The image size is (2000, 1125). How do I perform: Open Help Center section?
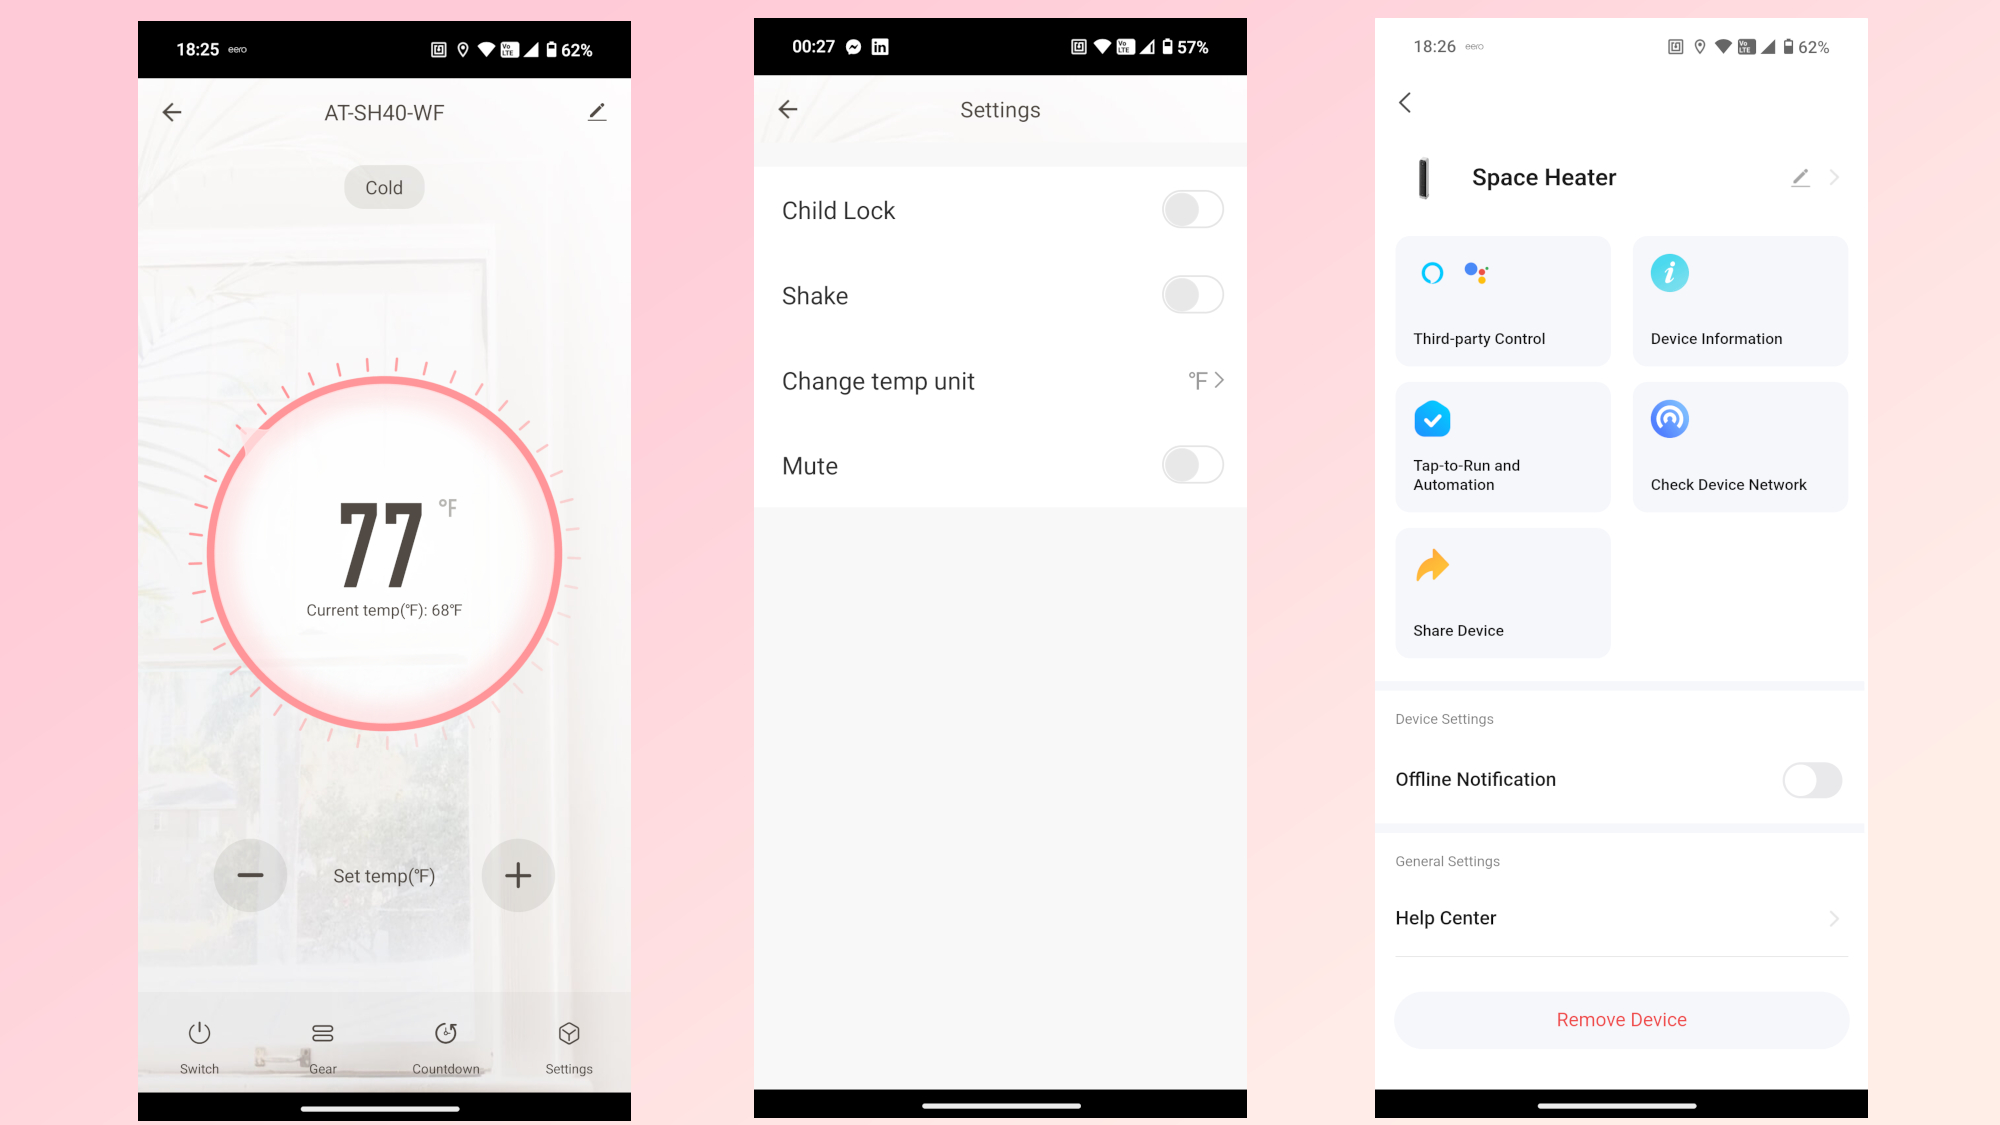click(x=1620, y=918)
